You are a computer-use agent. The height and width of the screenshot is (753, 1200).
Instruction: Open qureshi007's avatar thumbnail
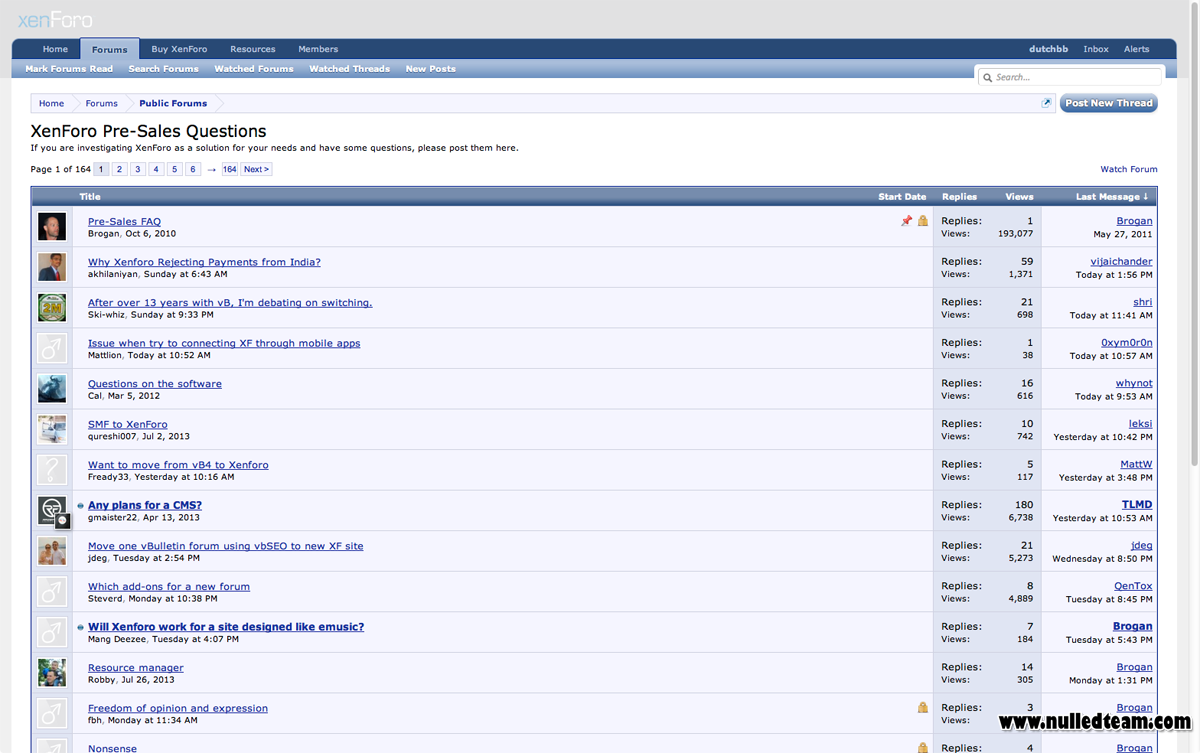(52, 430)
